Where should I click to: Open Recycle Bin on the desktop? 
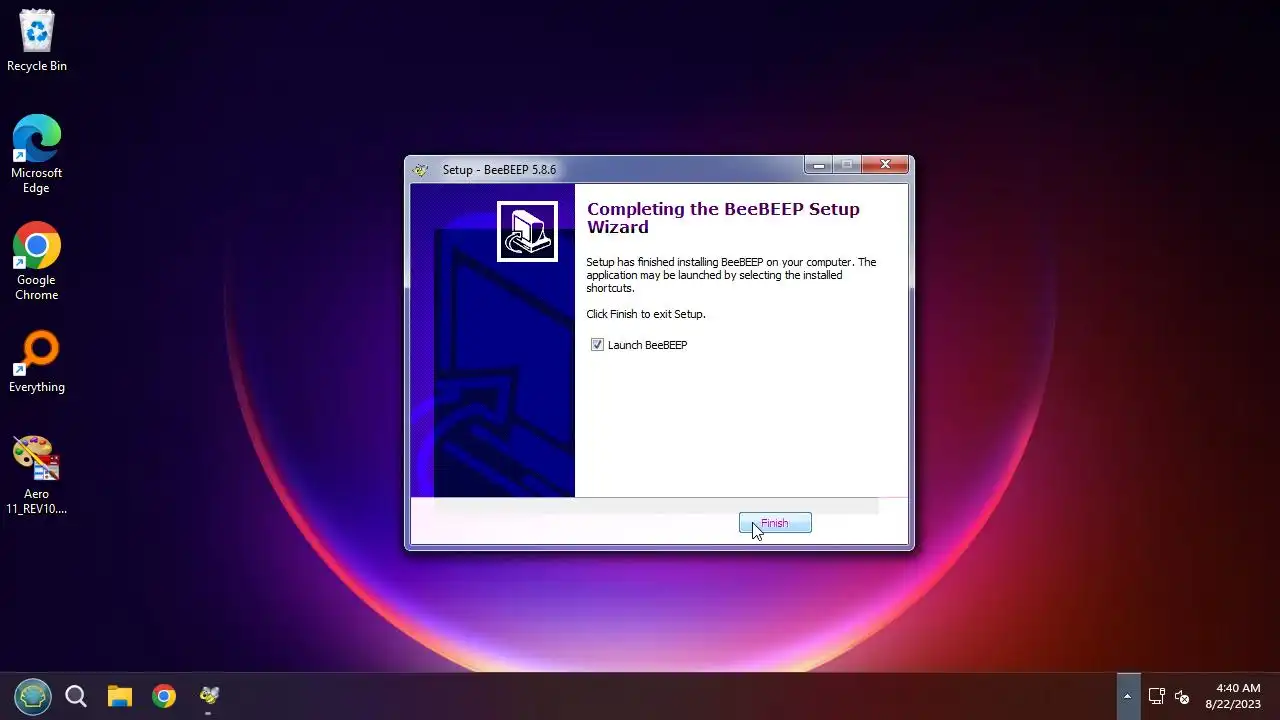(x=37, y=41)
